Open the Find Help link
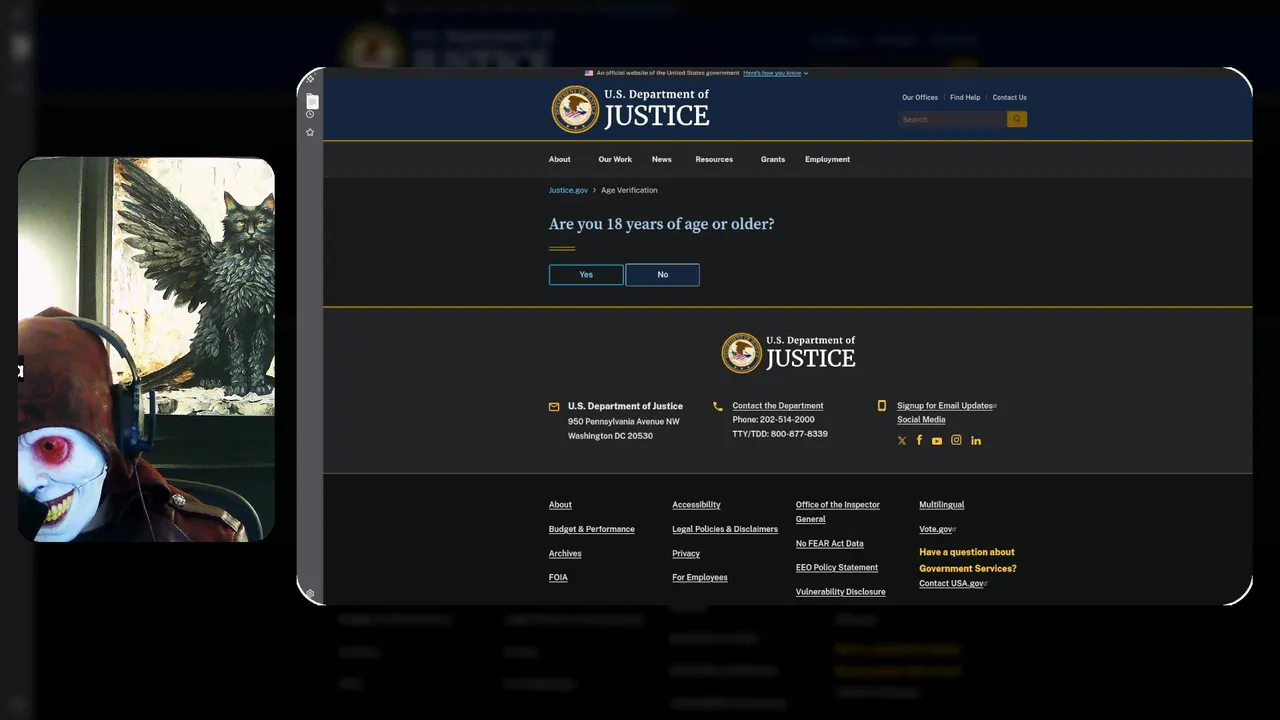This screenshot has width=1280, height=720. point(965,97)
